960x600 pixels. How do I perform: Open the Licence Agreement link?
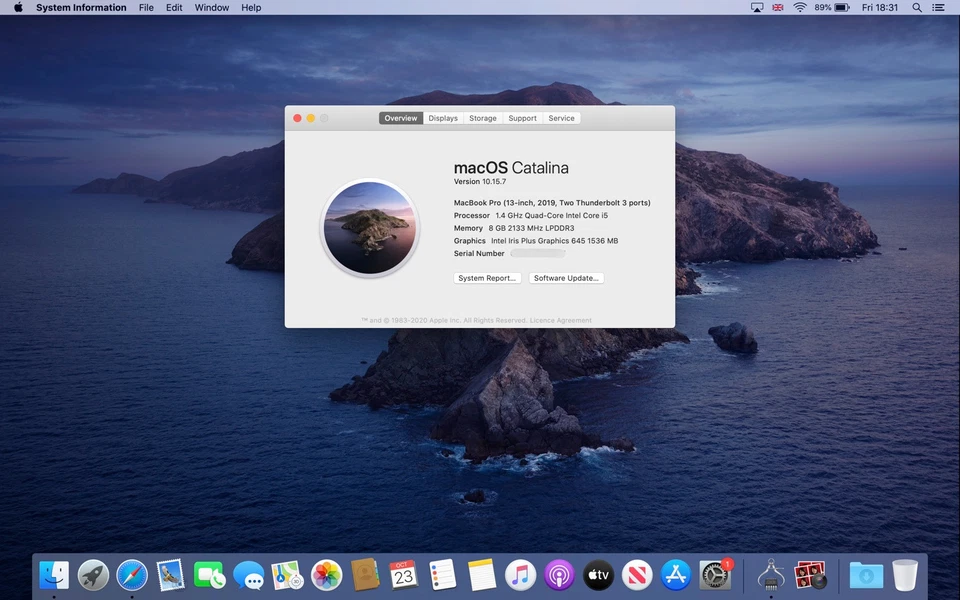coord(560,320)
